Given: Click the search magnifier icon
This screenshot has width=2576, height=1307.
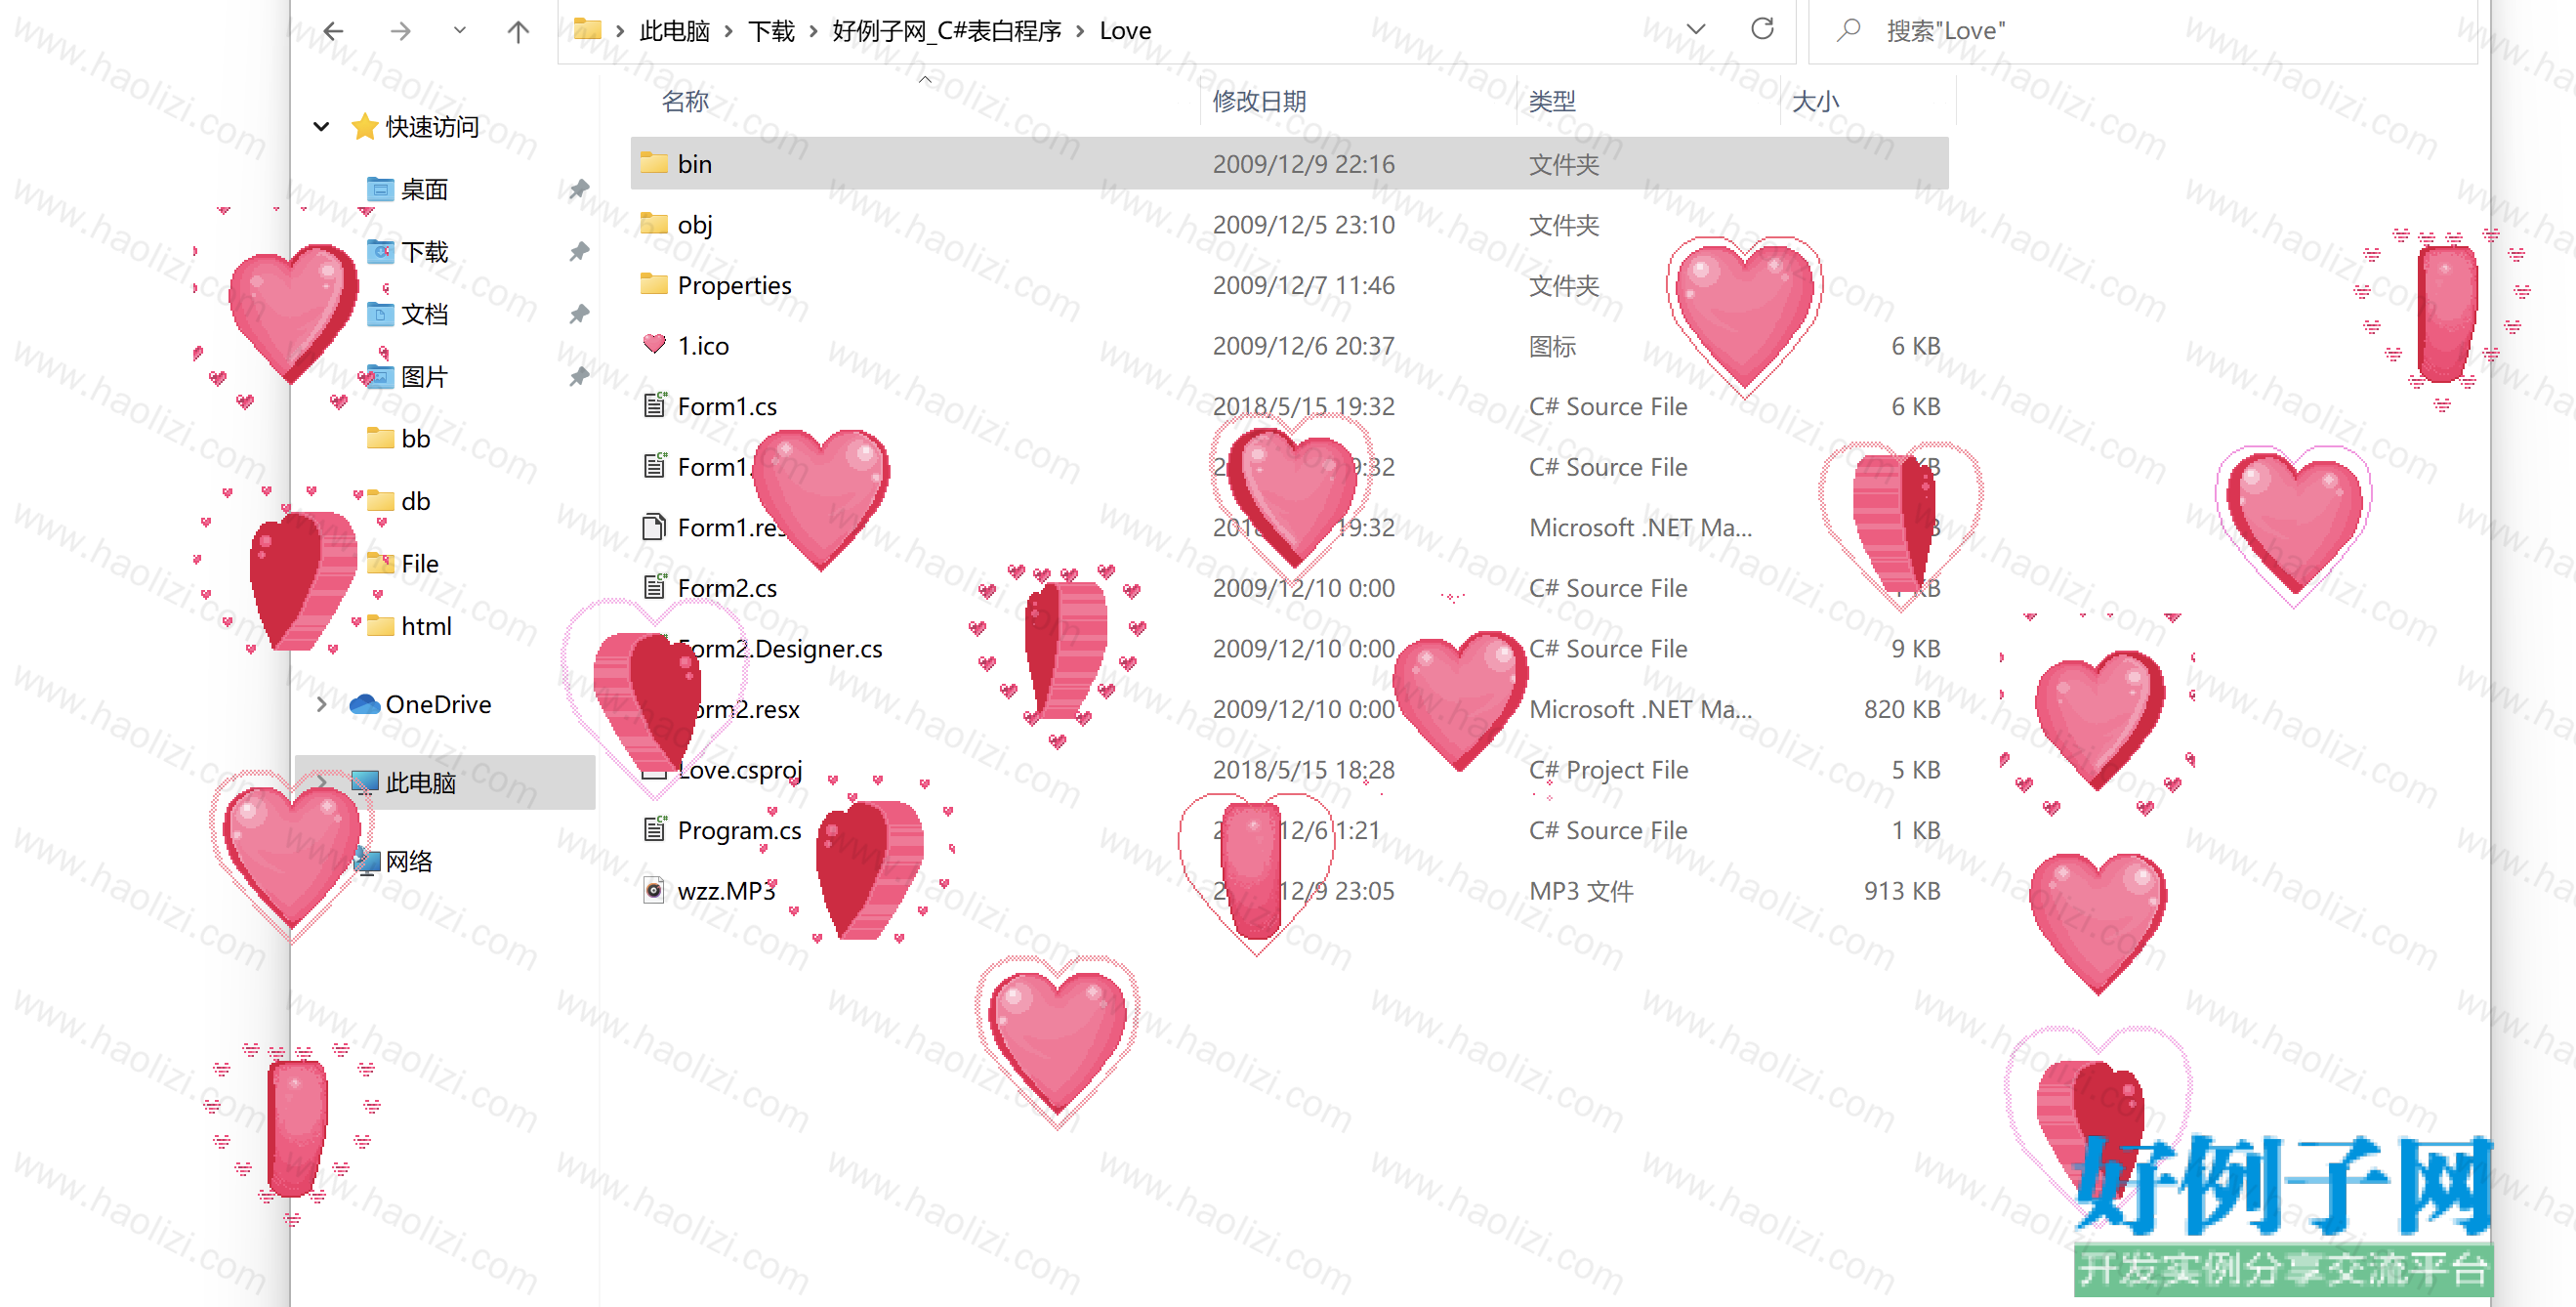Looking at the screenshot, I should pyautogui.click(x=1848, y=30).
